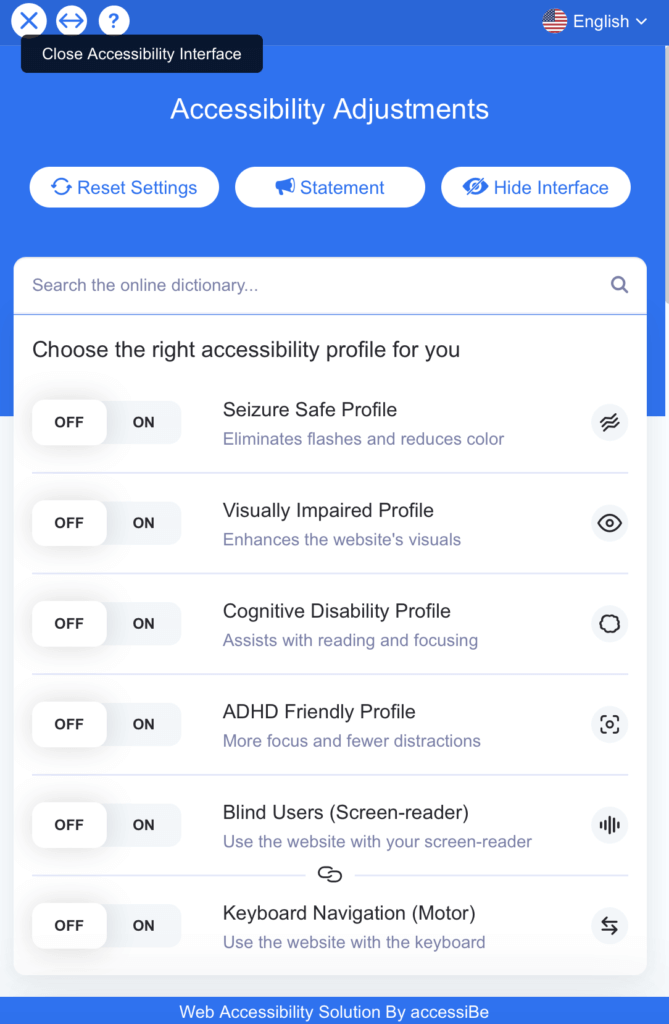Enable the Visually Impaired Profile

tap(143, 523)
